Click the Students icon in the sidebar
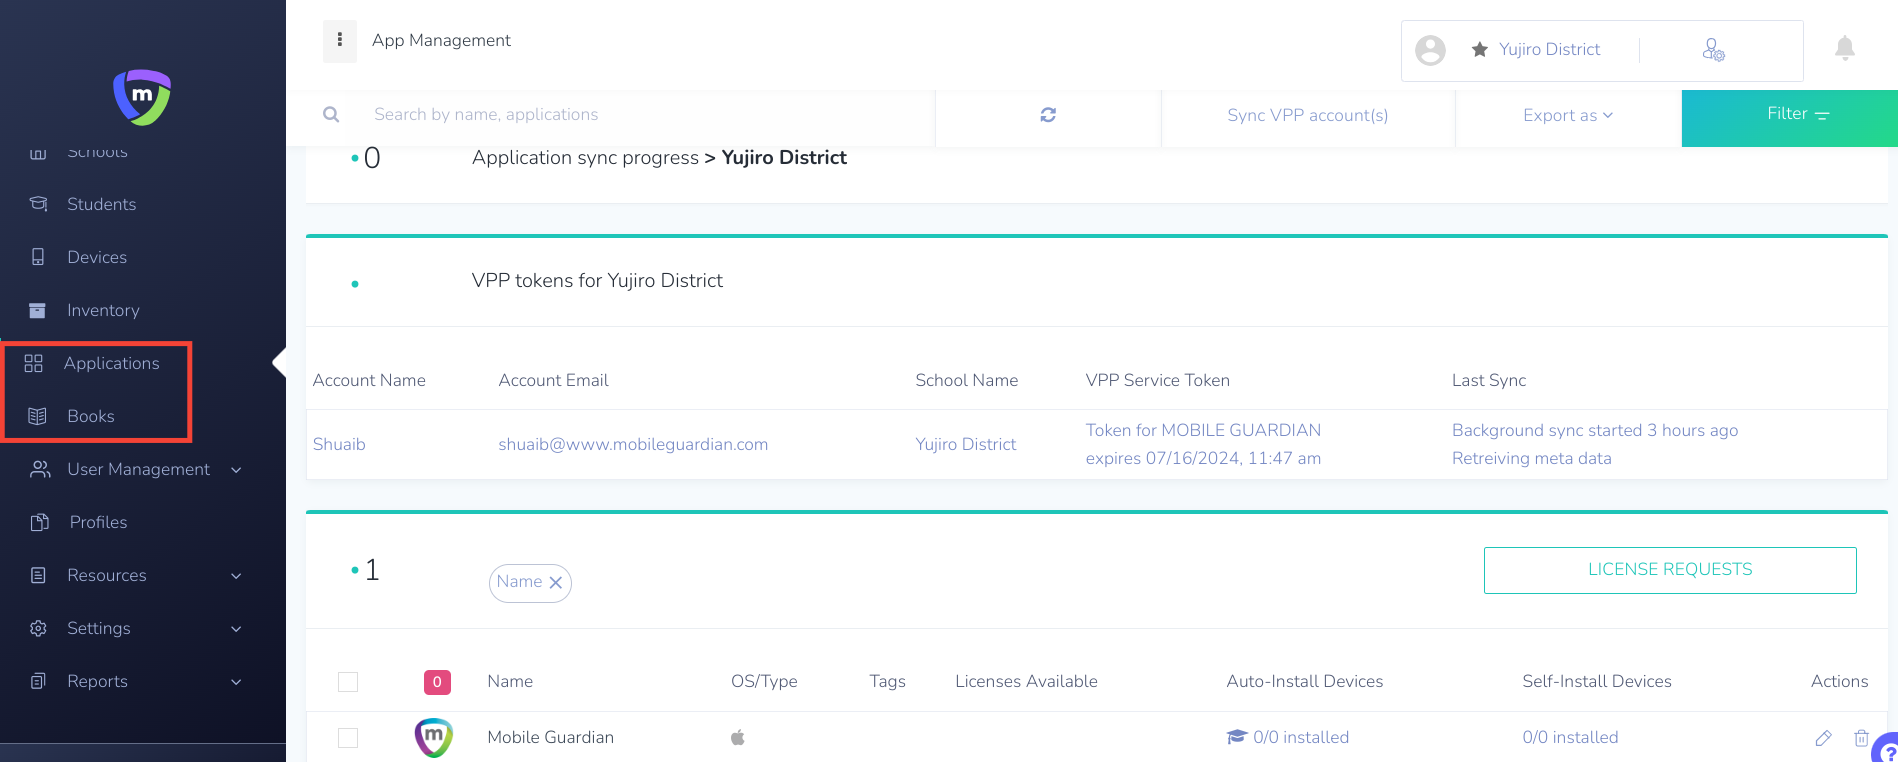The image size is (1898, 762). pyautogui.click(x=38, y=204)
